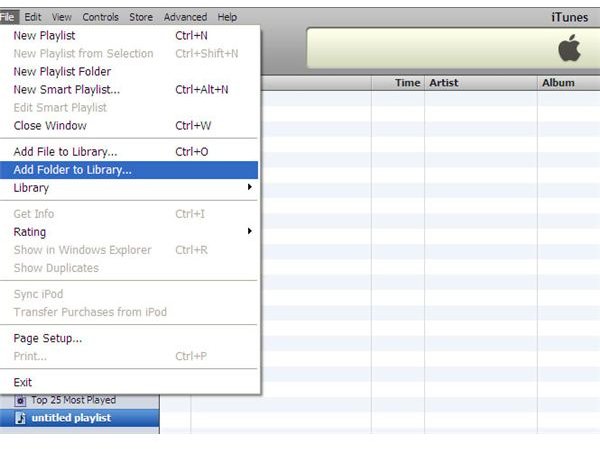Screen dimensions: 600x449
Task: Expand the Library submenu
Action: click(x=129, y=188)
